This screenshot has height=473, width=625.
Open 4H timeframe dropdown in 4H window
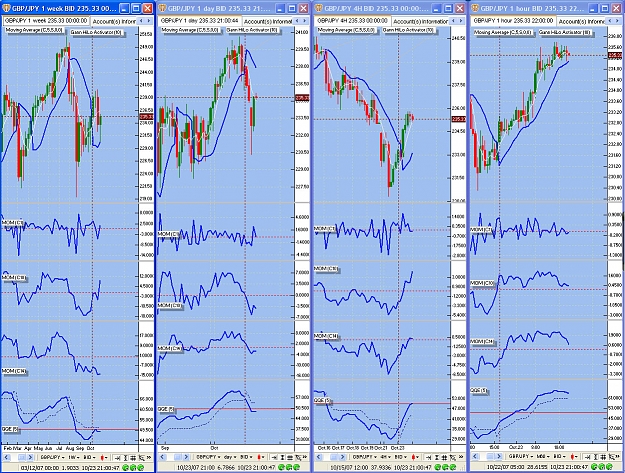click(x=385, y=457)
